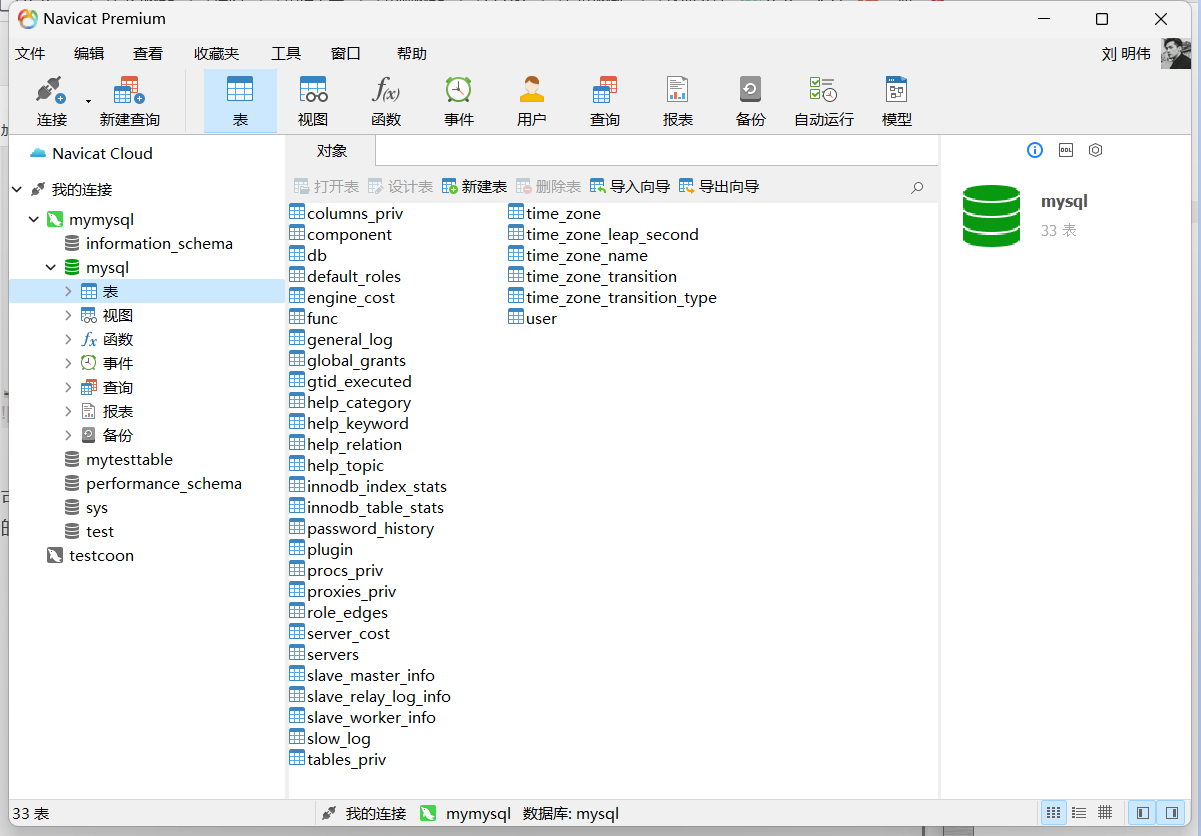Open the 窗口 menu
This screenshot has height=836, width=1201.
coord(346,54)
